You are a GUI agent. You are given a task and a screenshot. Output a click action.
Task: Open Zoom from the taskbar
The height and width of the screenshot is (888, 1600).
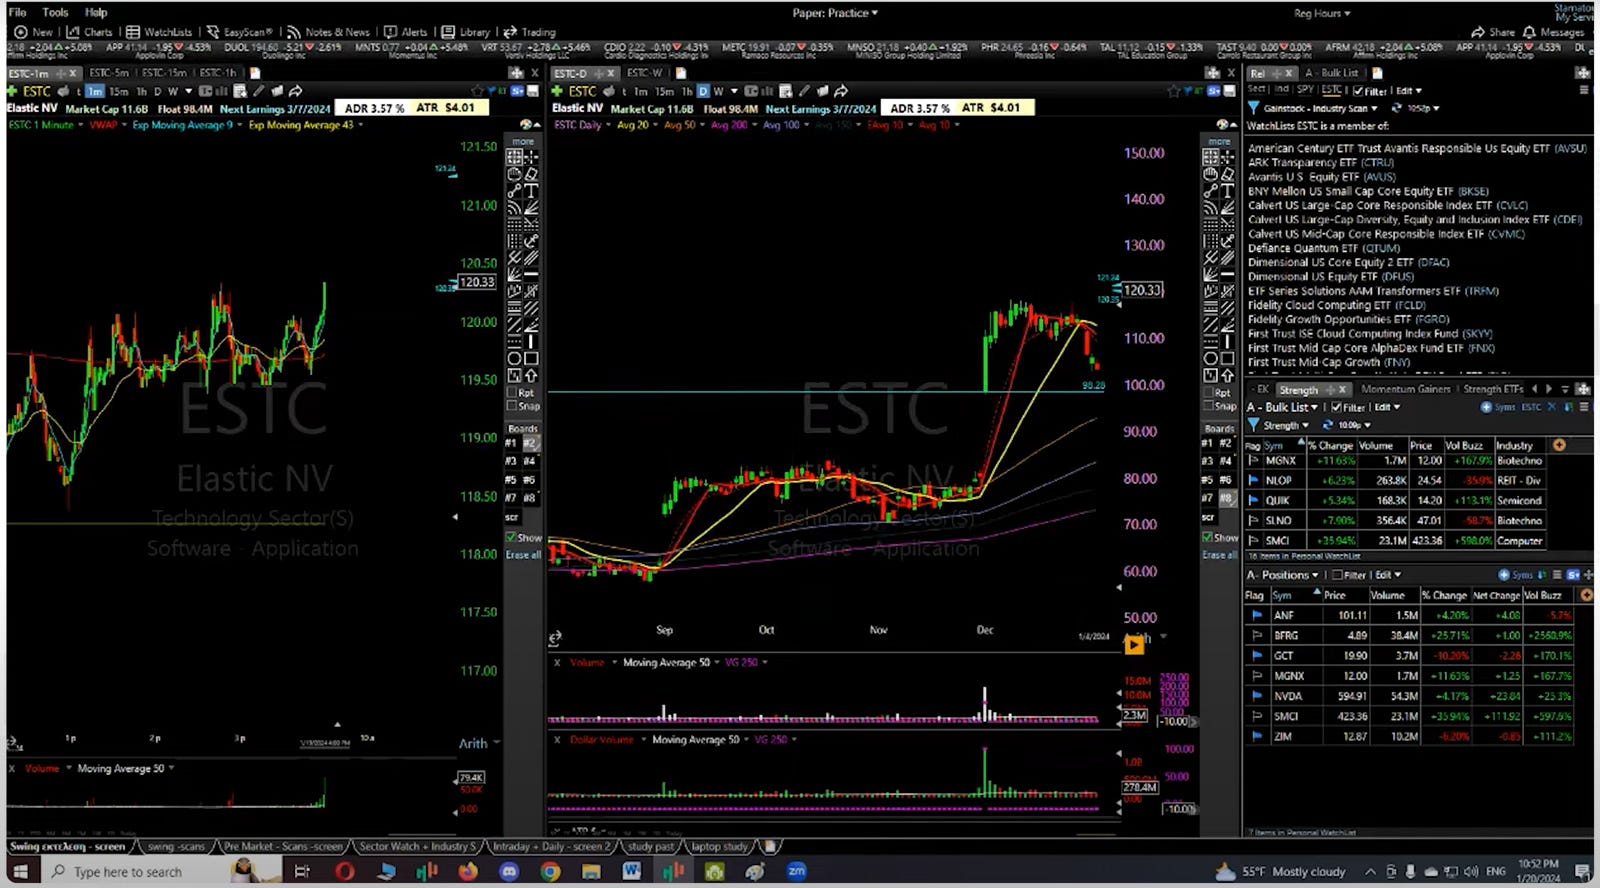tap(796, 871)
